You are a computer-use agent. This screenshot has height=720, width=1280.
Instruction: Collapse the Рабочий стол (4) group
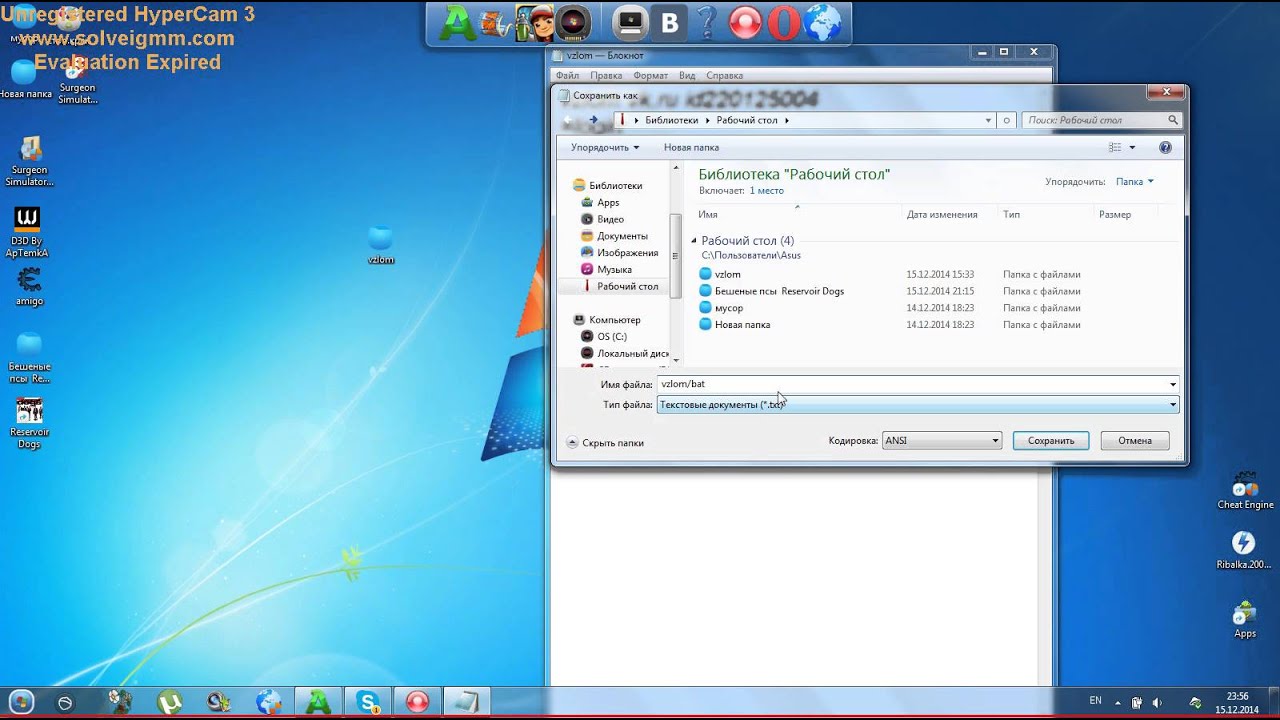click(x=695, y=241)
